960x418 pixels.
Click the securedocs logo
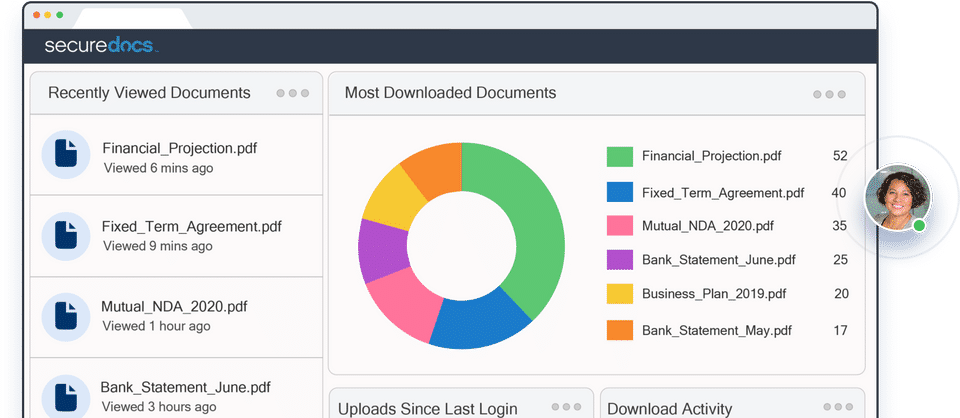pyautogui.click(x=102, y=46)
